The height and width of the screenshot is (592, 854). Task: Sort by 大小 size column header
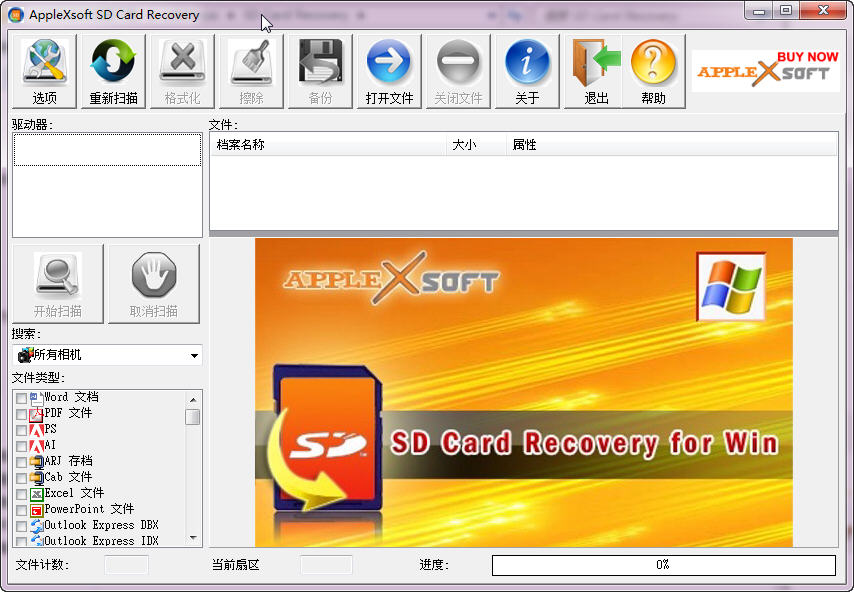coord(476,145)
